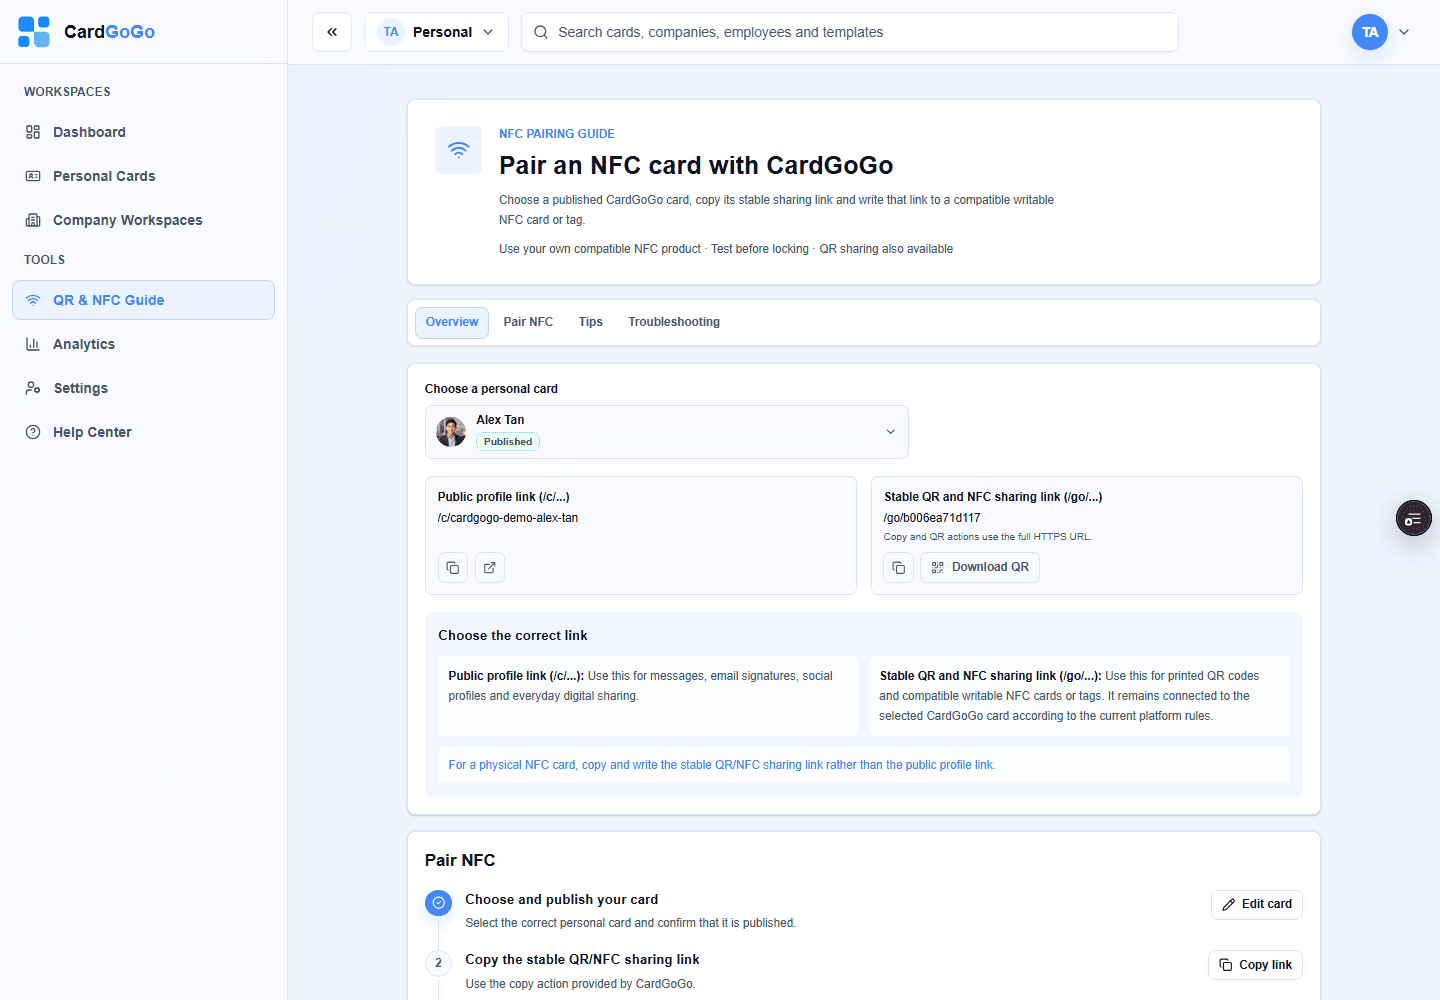Switch to the Tips tab
This screenshot has width=1440, height=1000.
pos(591,322)
